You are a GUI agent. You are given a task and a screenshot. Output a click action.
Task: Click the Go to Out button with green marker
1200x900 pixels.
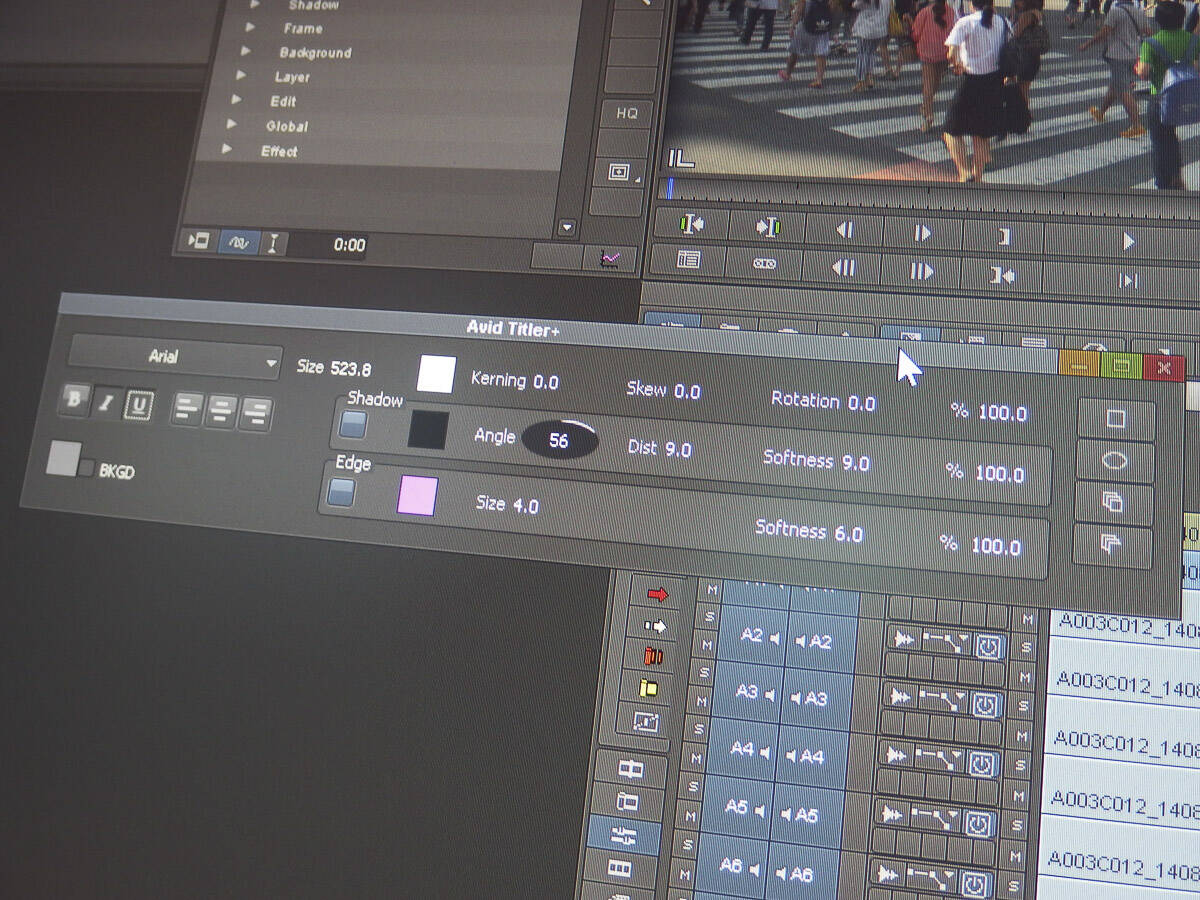768,228
